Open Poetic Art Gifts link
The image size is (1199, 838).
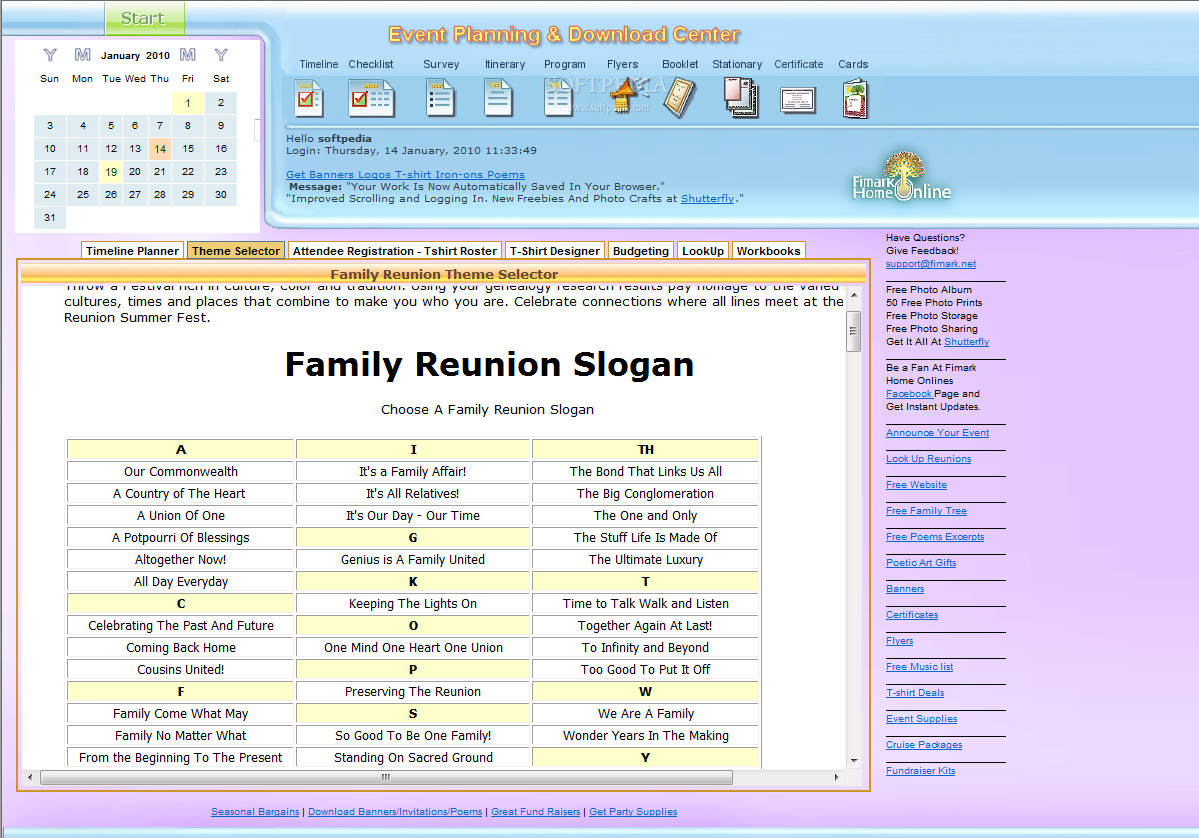(x=921, y=563)
